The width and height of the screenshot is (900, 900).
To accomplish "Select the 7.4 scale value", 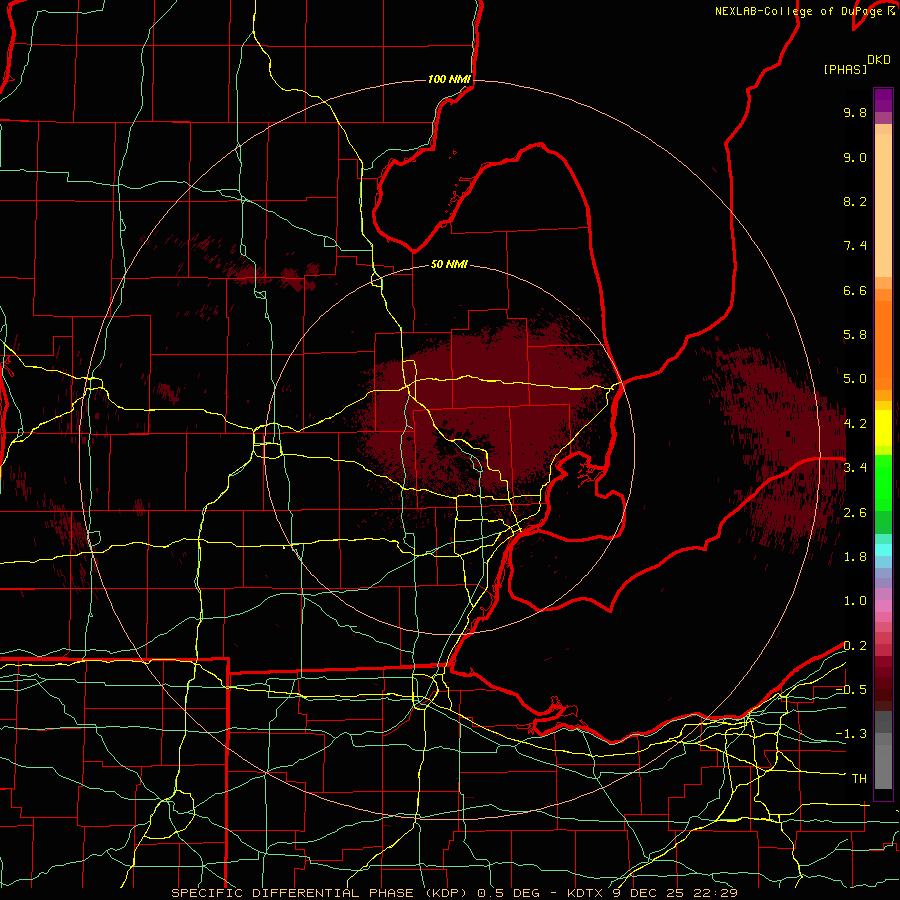I will (x=855, y=246).
